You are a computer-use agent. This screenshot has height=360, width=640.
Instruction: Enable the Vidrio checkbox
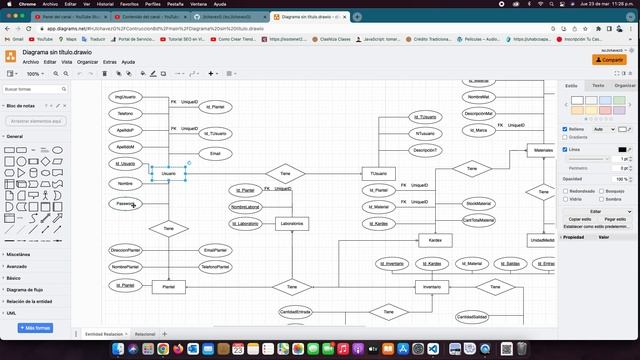coord(565,199)
